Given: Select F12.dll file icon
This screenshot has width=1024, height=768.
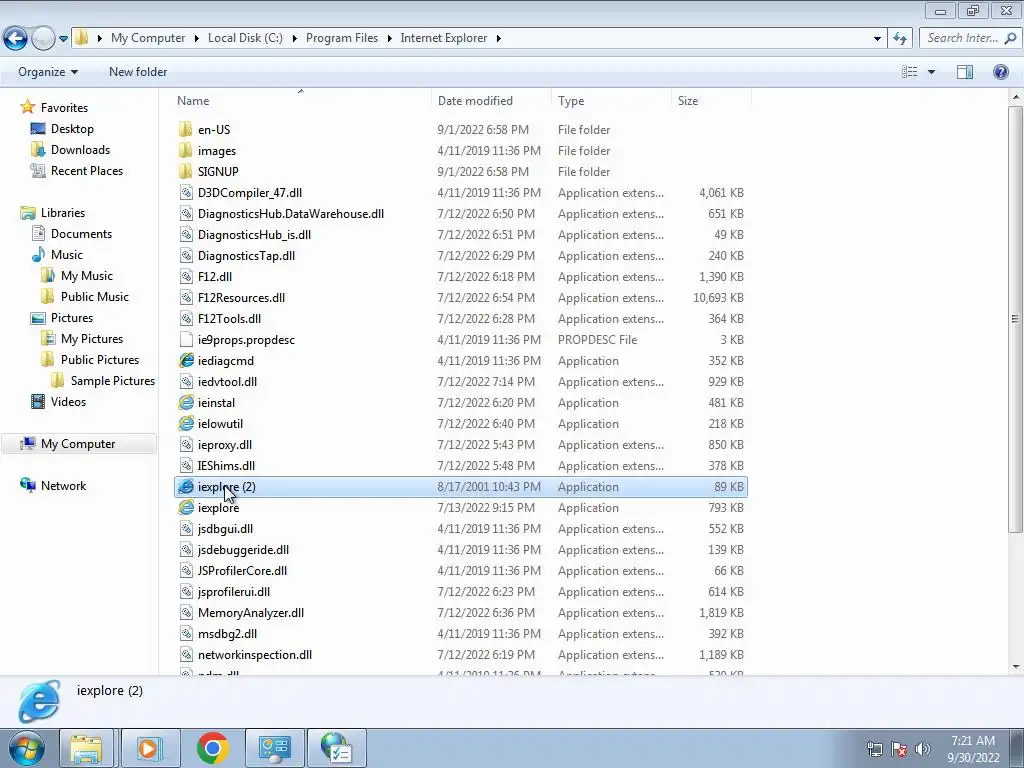Looking at the screenshot, I should [x=186, y=276].
